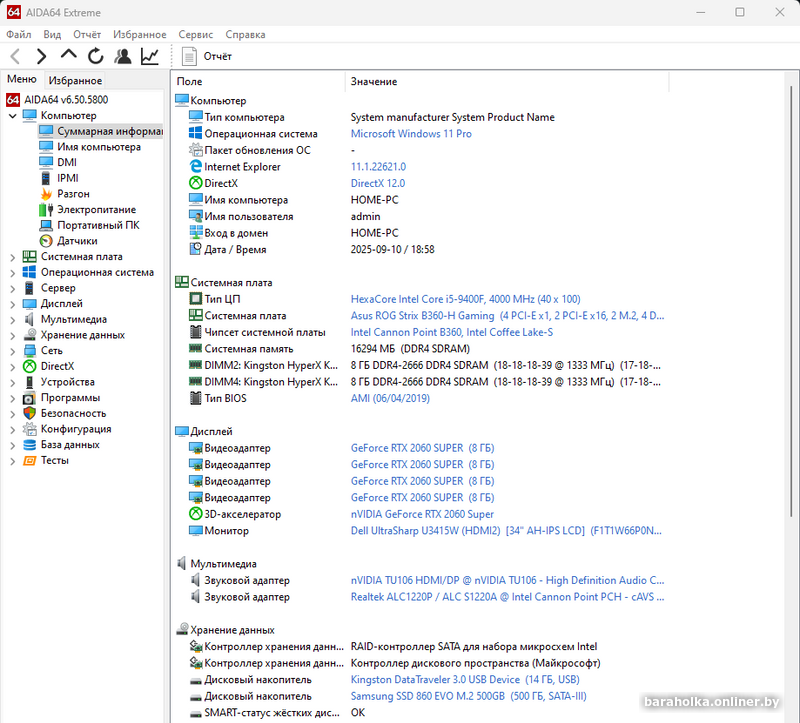
Task: Open the Dell UltraSharp U3415W monitor link
Action: (506, 531)
